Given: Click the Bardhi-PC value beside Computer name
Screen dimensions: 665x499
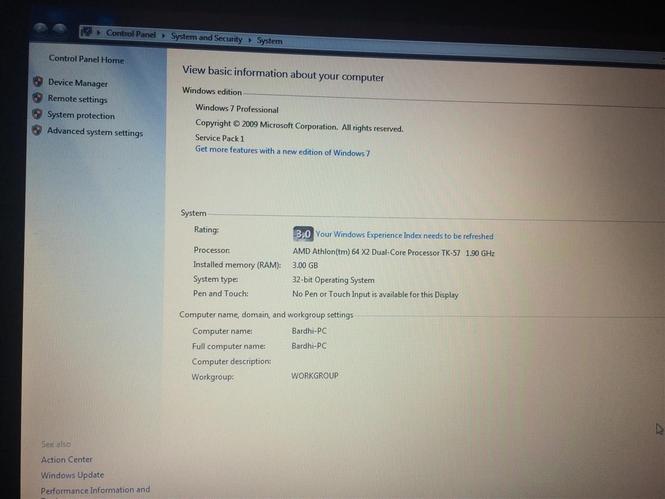Looking at the screenshot, I should 309,331.
